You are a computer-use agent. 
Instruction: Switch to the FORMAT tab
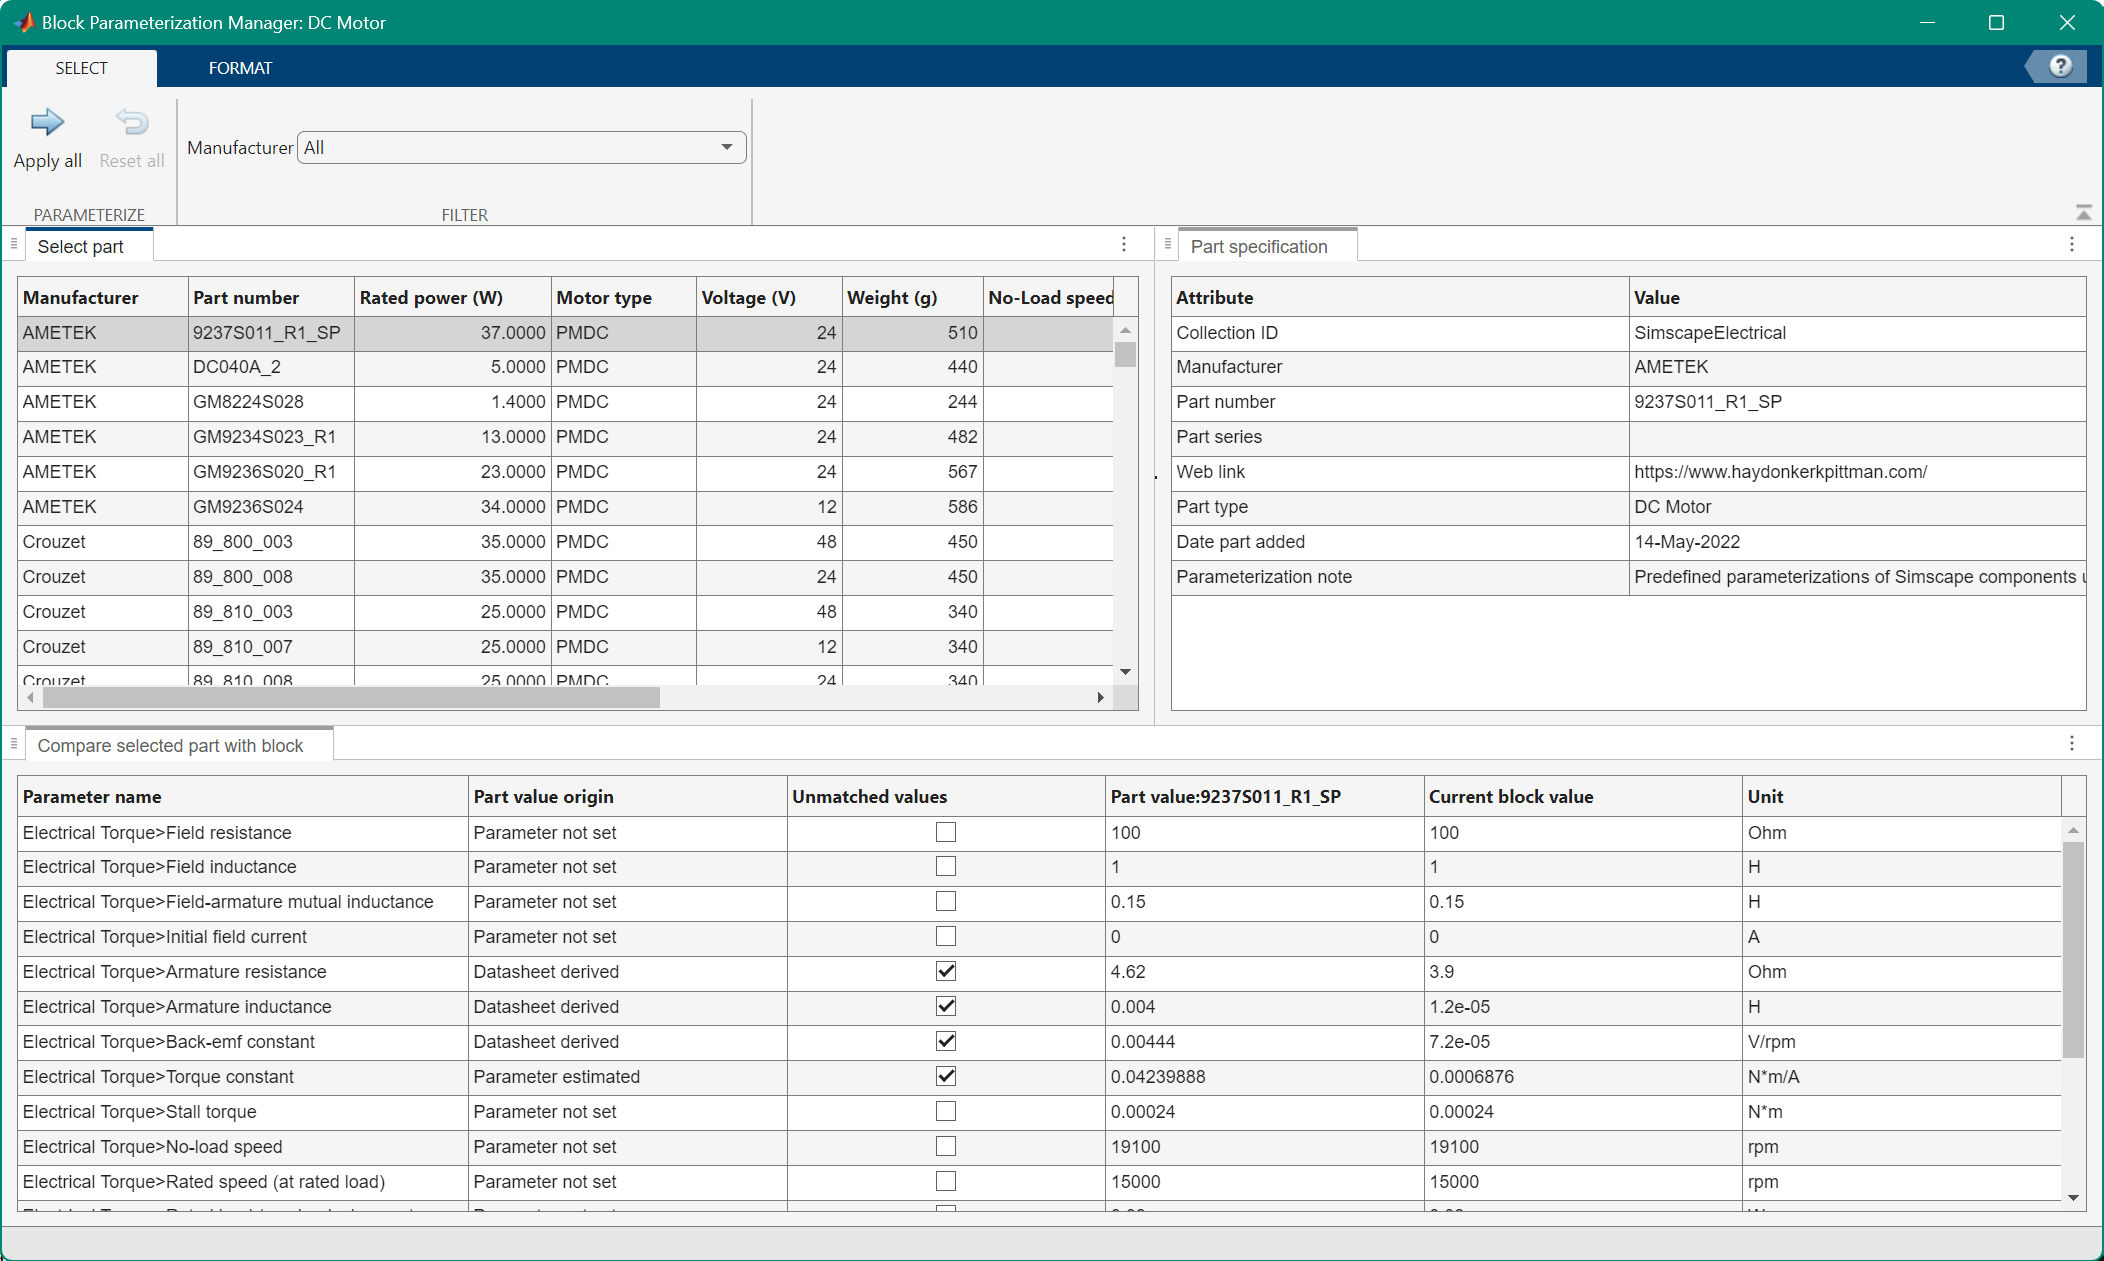coord(240,67)
